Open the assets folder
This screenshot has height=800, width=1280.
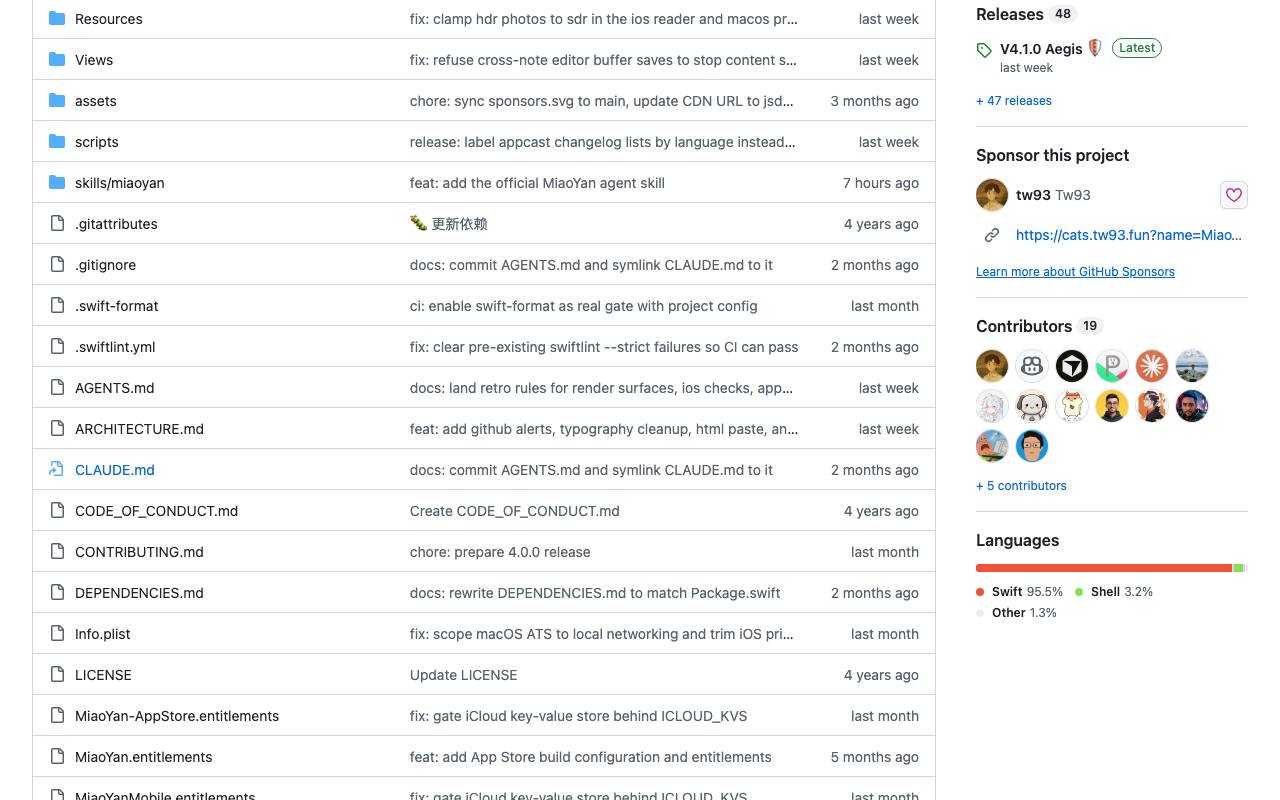click(x=96, y=101)
